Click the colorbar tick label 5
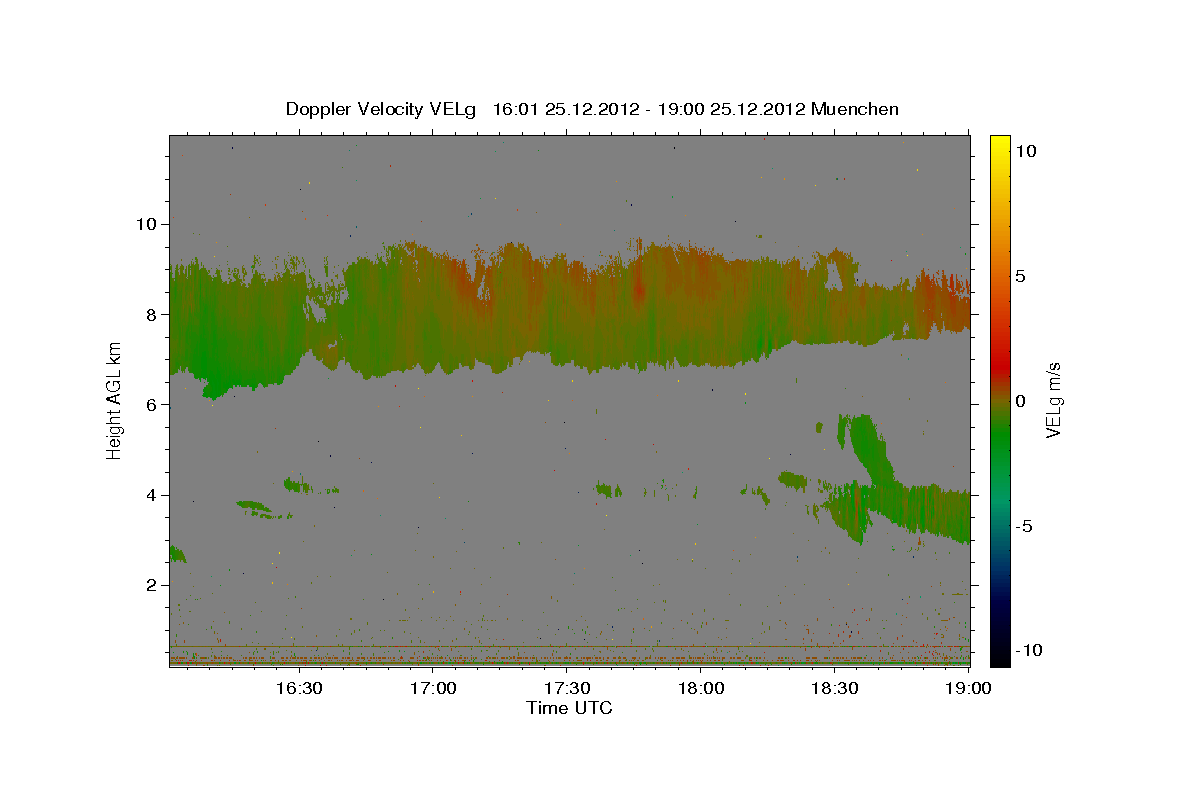 point(1021,276)
